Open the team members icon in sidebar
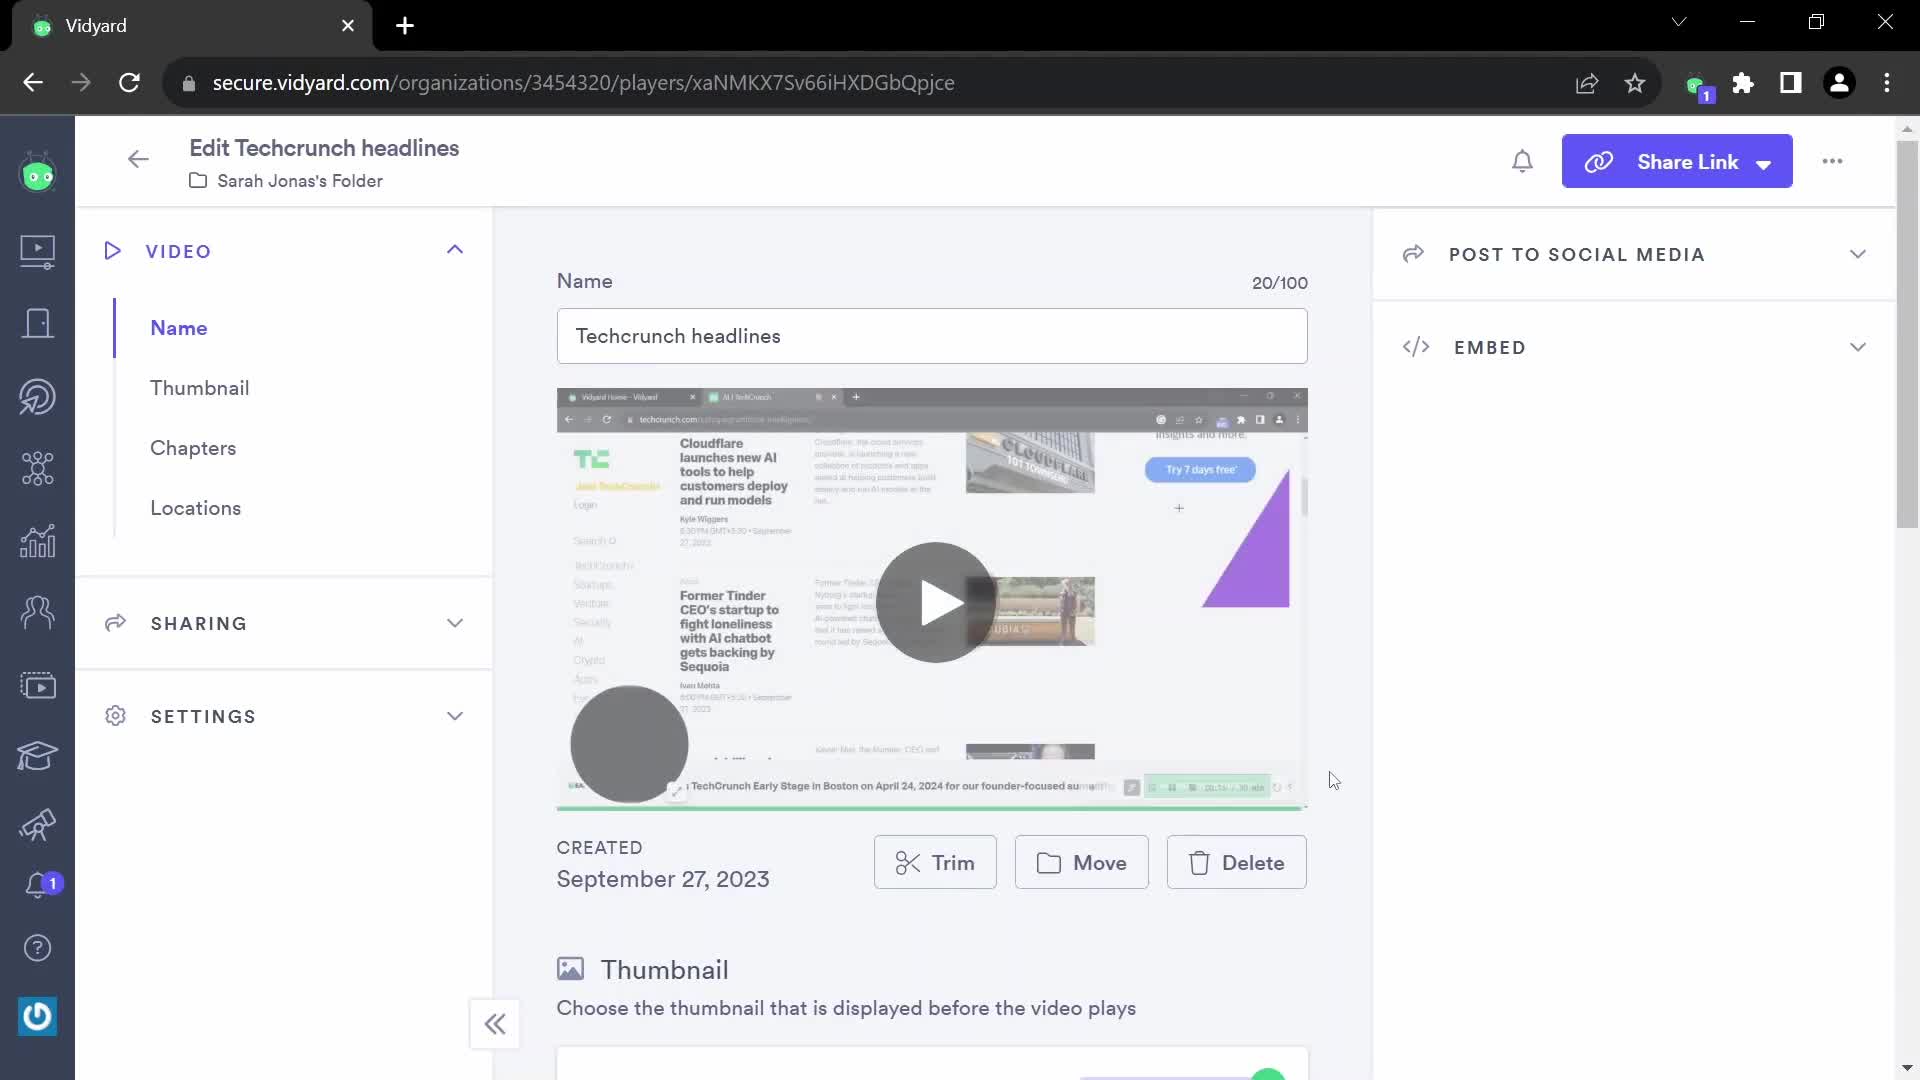The height and width of the screenshot is (1080, 1920). pos(38,612)
